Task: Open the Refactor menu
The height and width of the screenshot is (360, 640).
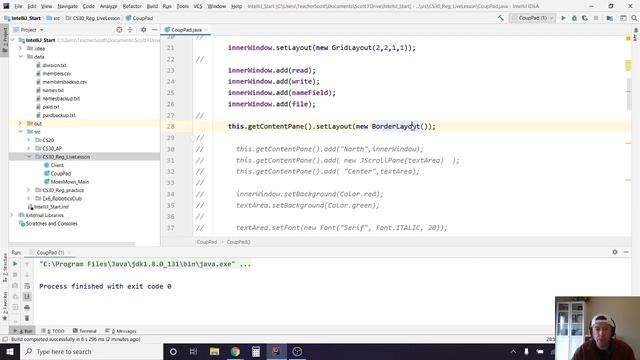Action: coord(132,6)
